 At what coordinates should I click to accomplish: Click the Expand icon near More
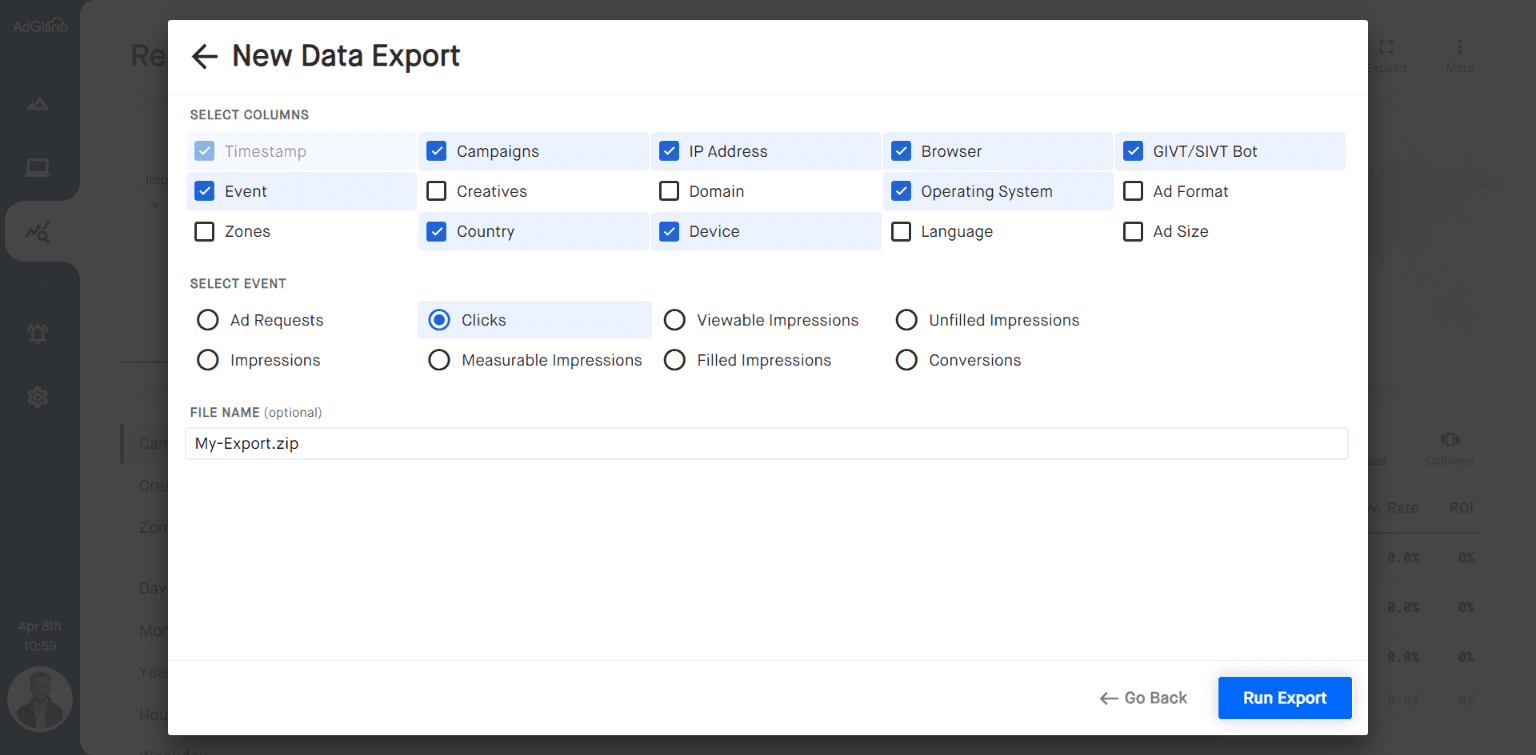click(1386, 47)
